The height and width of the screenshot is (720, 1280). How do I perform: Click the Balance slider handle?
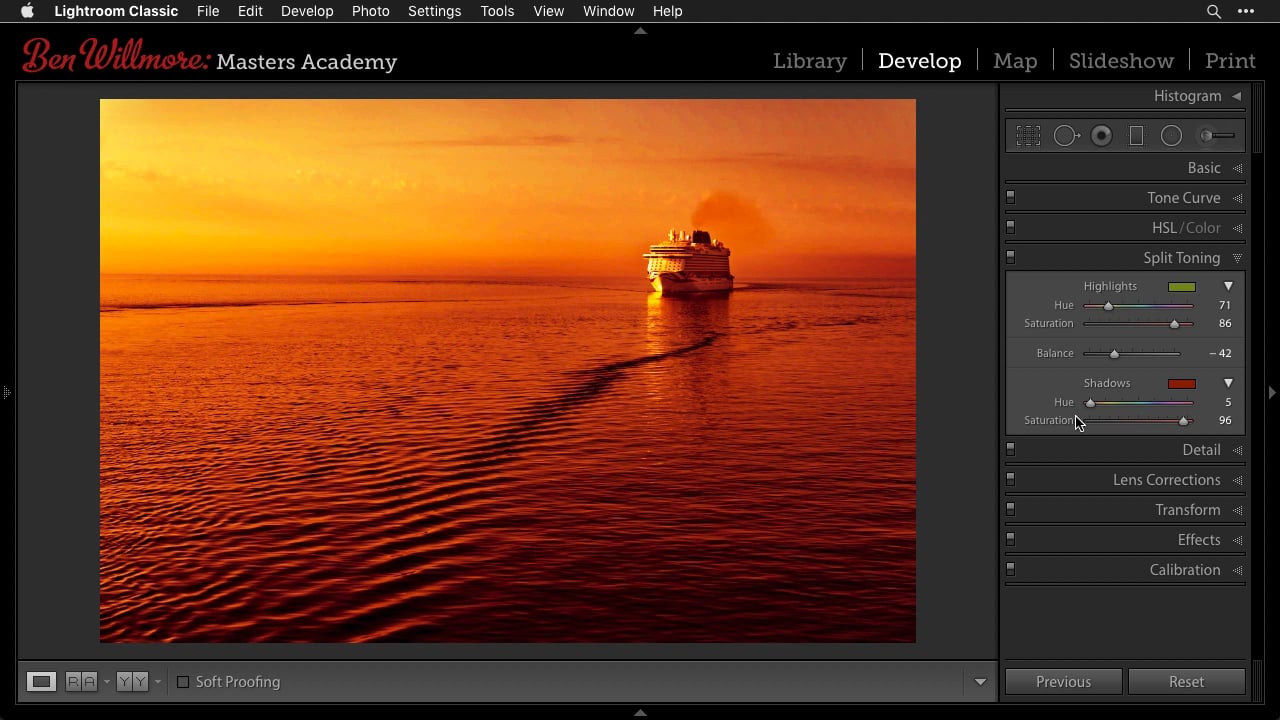1114,354
